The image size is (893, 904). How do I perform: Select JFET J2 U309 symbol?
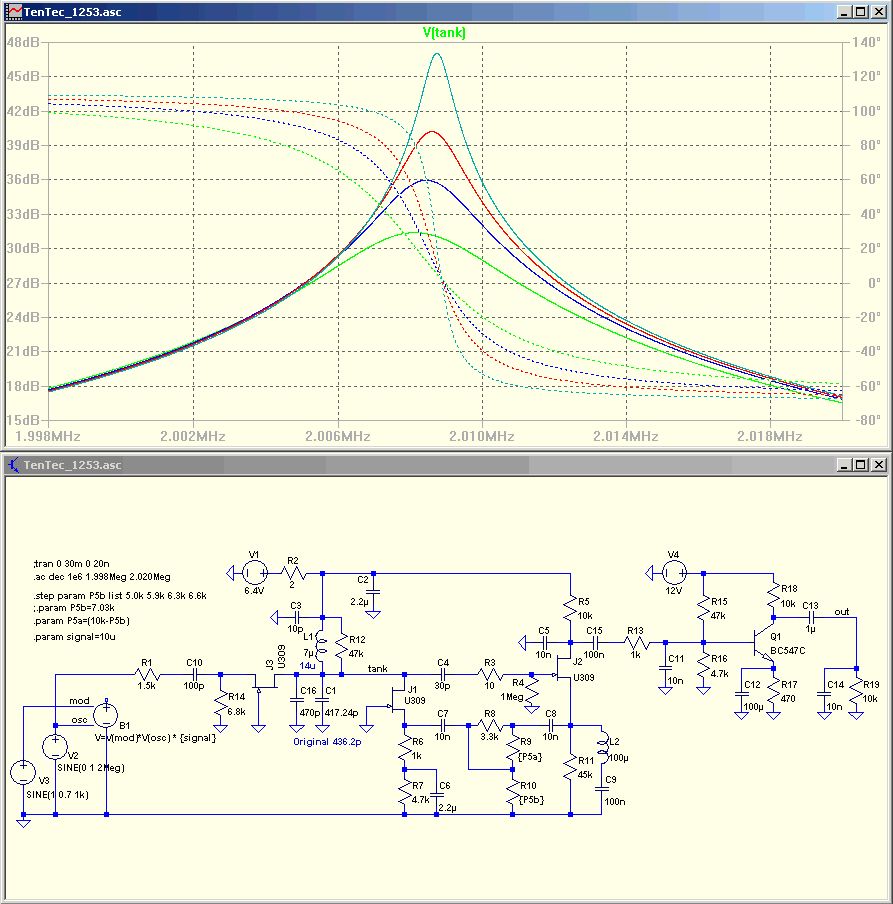(x=563, y=669)
